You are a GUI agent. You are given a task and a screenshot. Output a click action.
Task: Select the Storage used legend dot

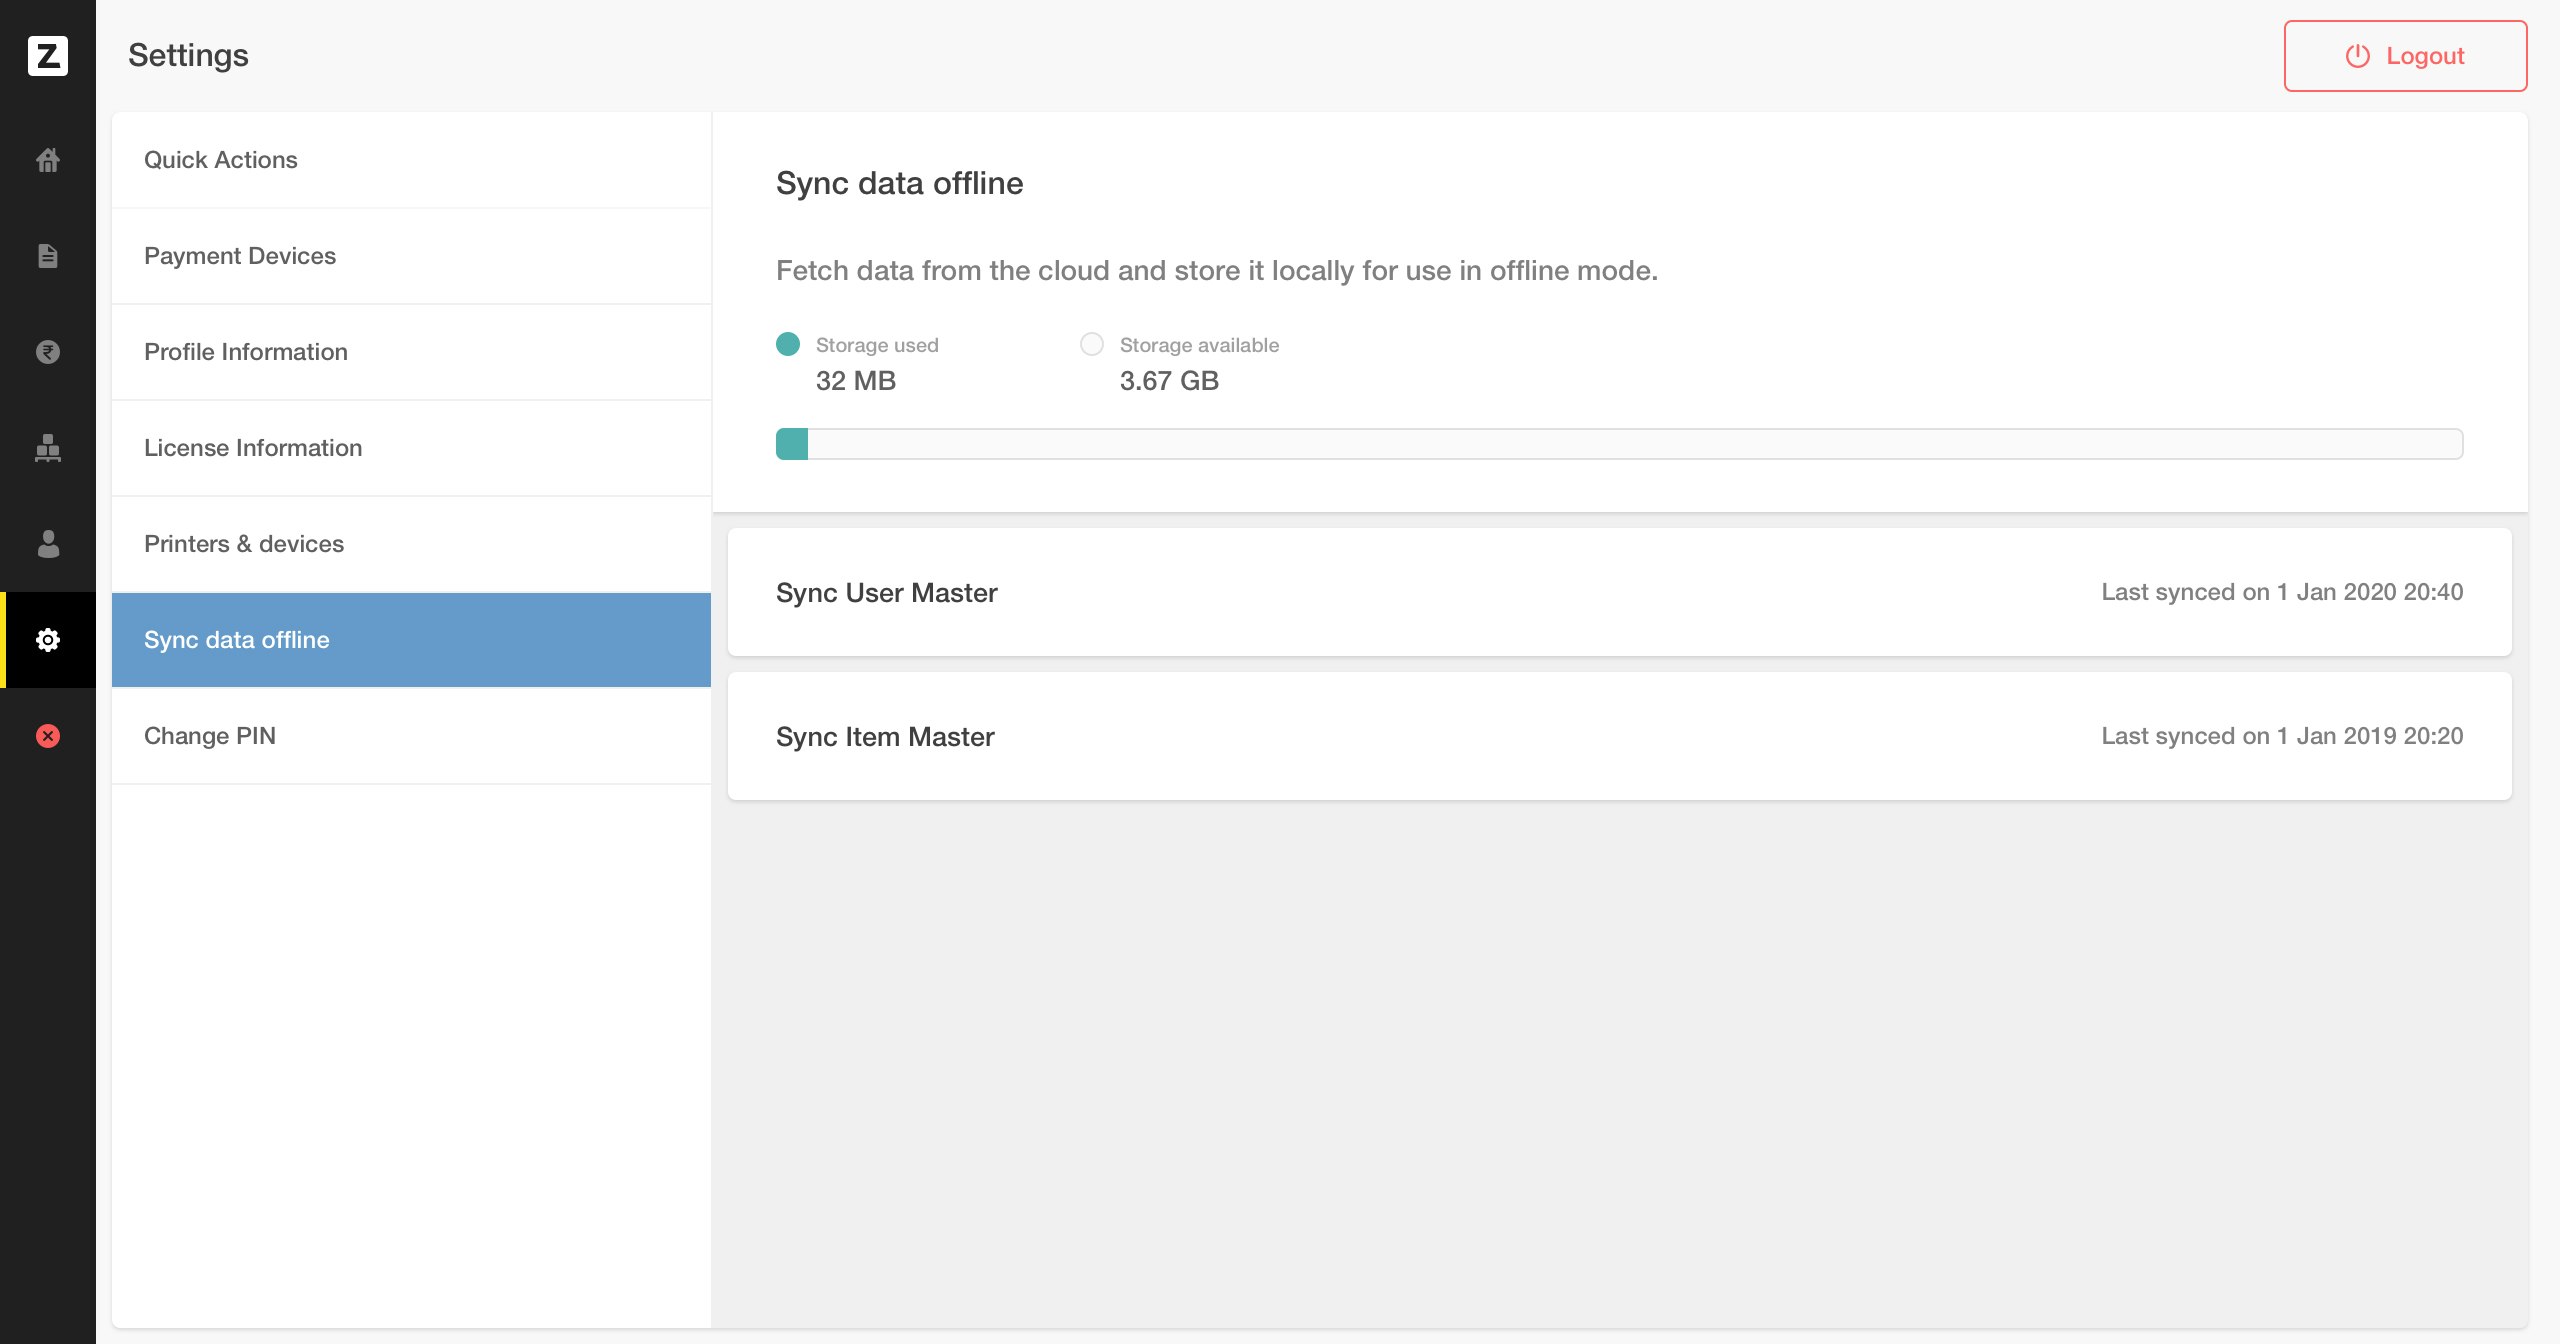coord(788,344)
